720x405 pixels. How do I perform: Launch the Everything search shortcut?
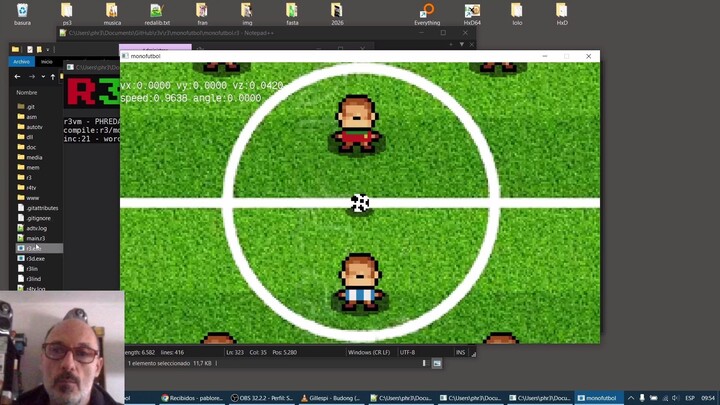[427, 13]
